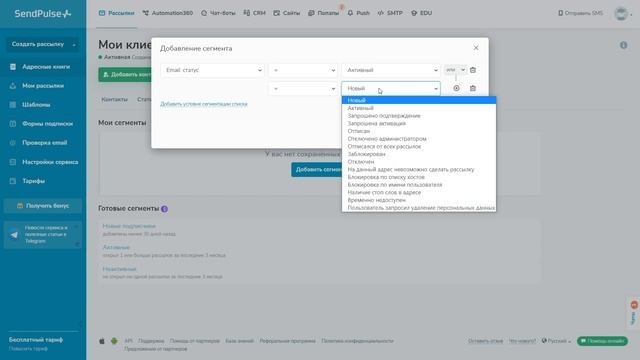Open the Сайты section
Viewport: 640px width, 360px height.
point(287,13)
